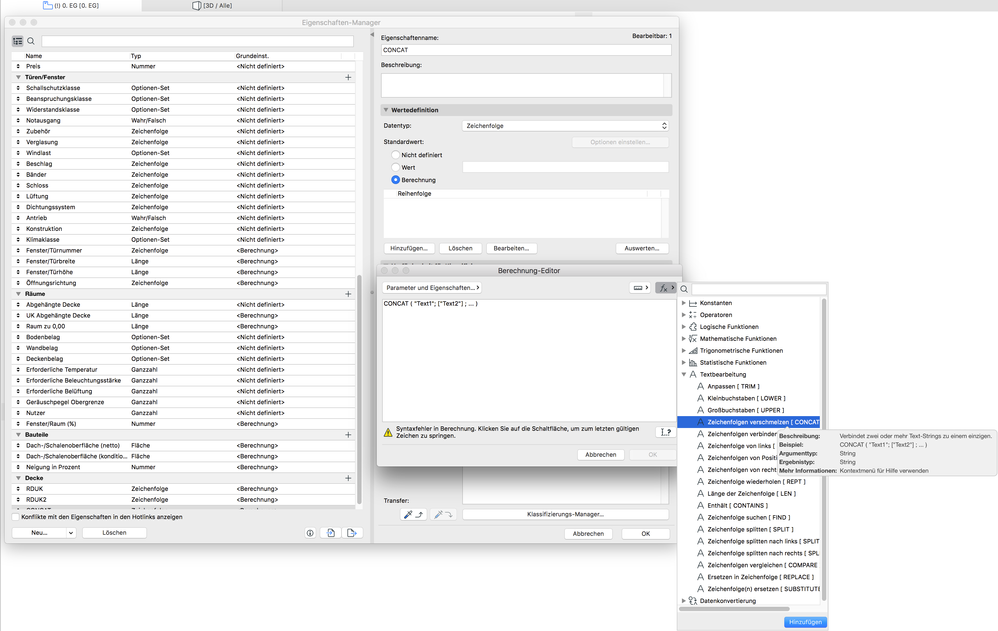Collapse the Wertedefinition section
Image resolution: width=998 pixels, height=631 pixels.
click(x=386, y=110)
